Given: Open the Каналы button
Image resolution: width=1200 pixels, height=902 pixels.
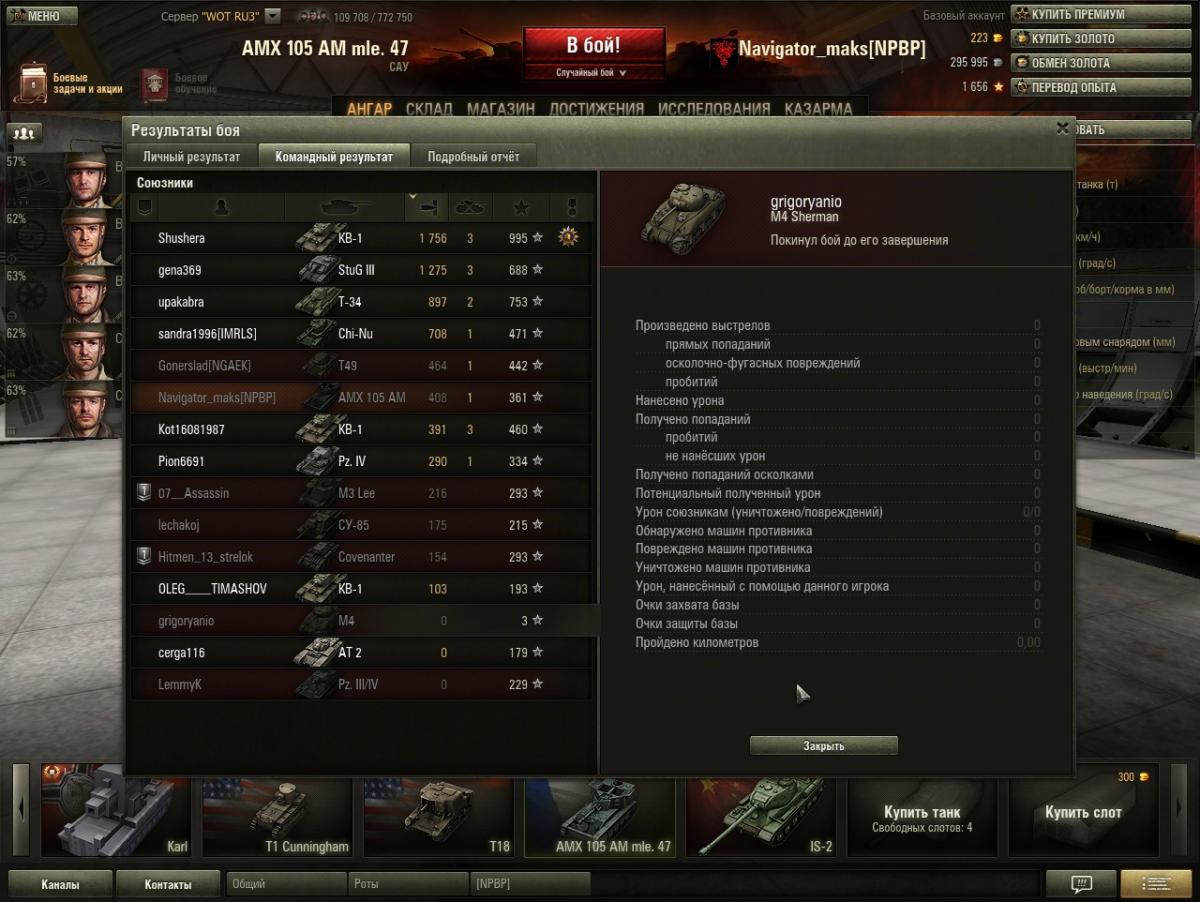Looking at the screenshot, I should tap(60, 884).
